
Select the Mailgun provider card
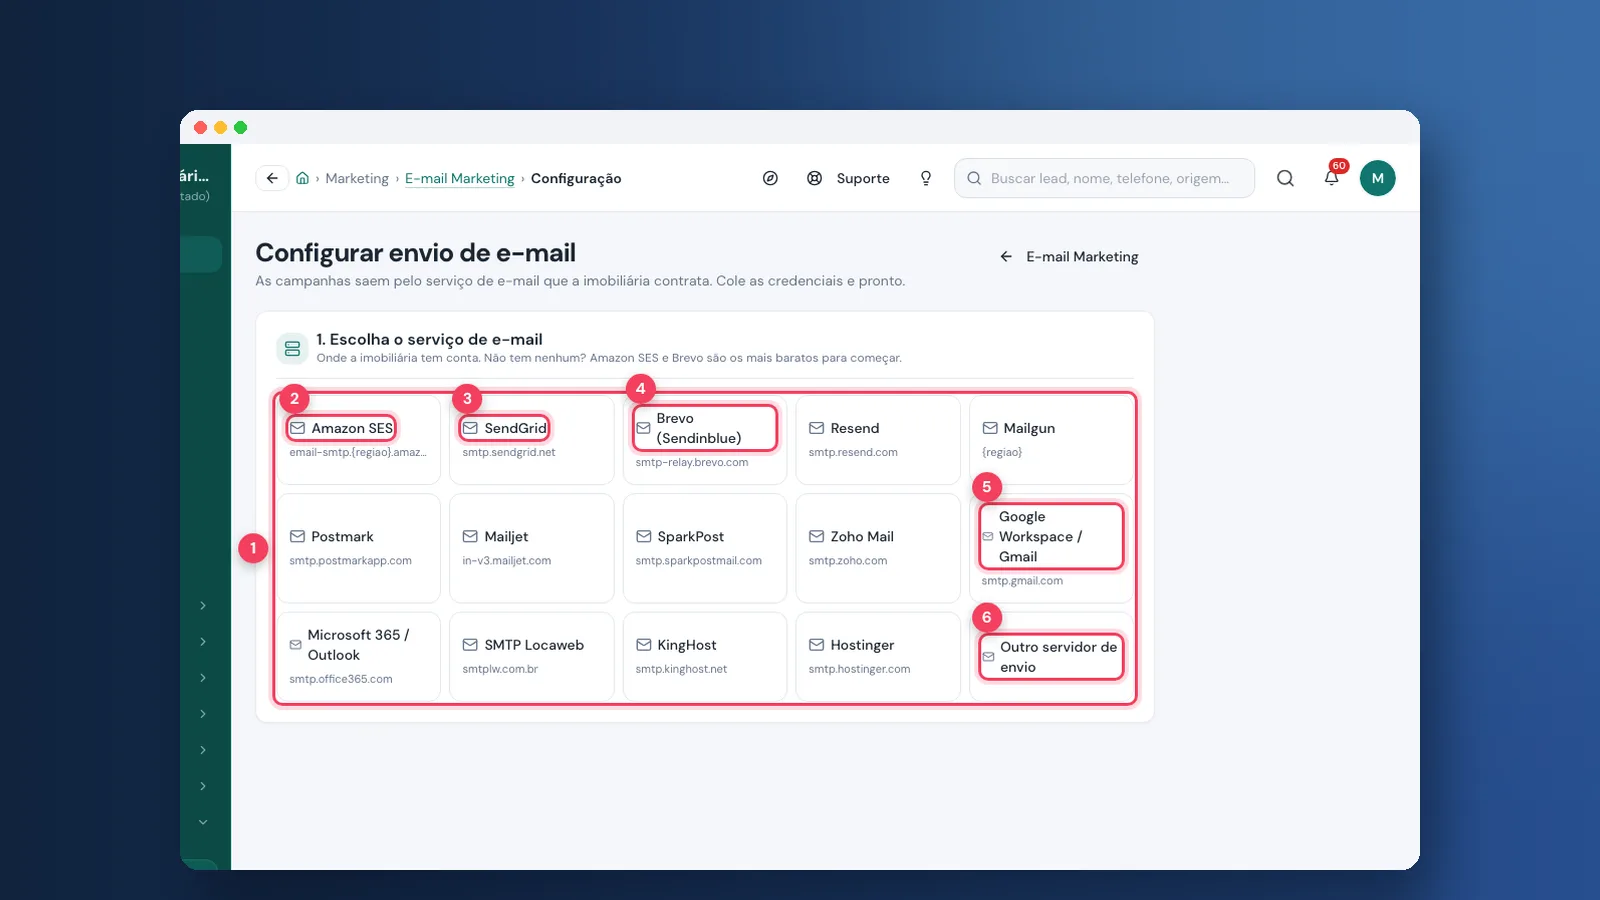(x=1050, y=440)
